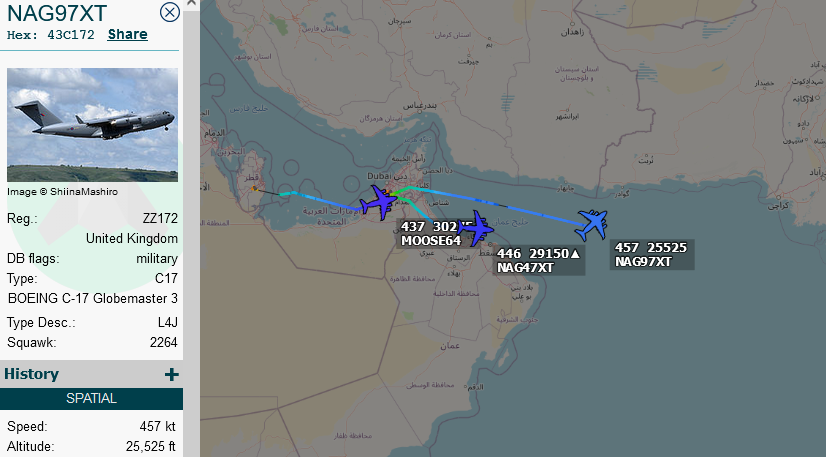Screen dimensions: 826x457
Task: Click the NAG97XT callsign heading
Action: [x=57, y=14]
